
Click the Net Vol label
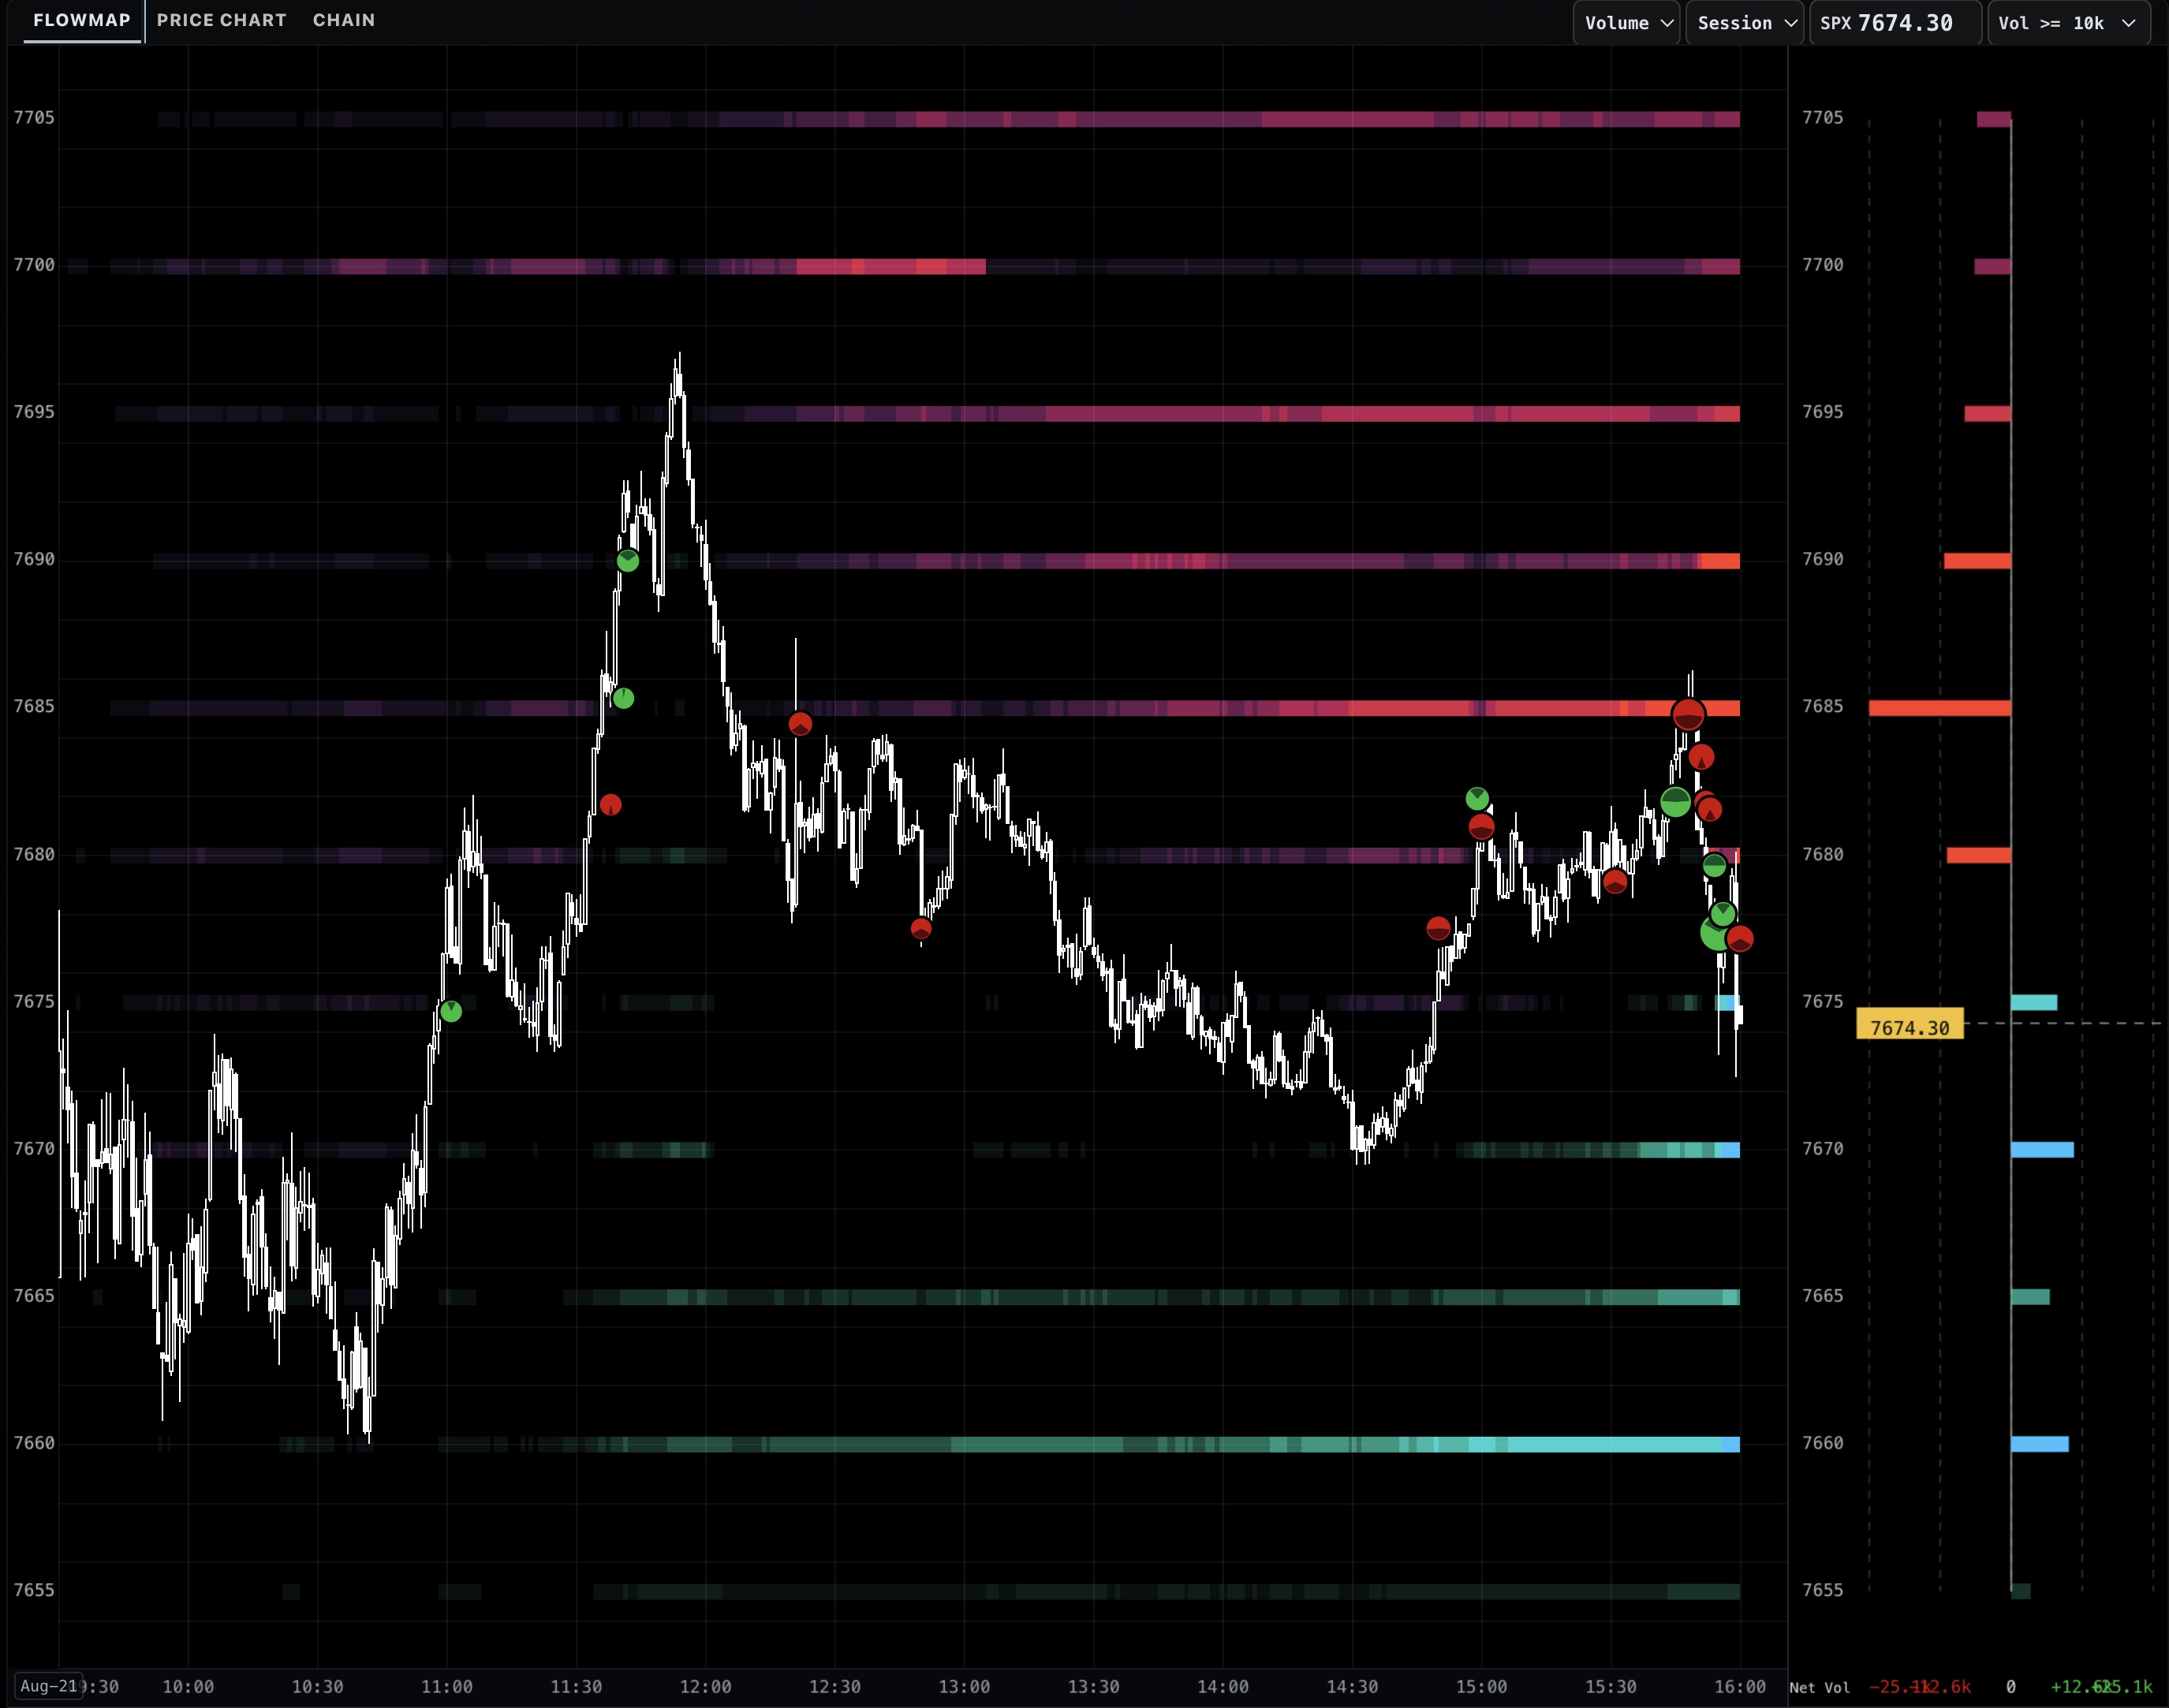coord(1819,1687)
